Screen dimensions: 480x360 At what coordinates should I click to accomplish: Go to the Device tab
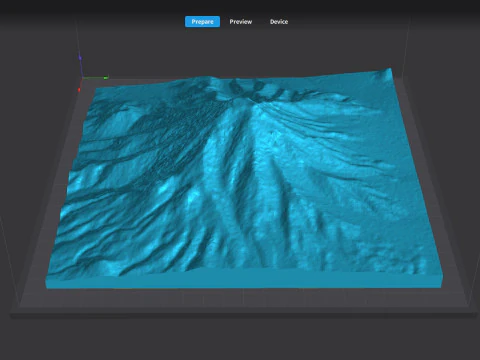tap(279, 22)
